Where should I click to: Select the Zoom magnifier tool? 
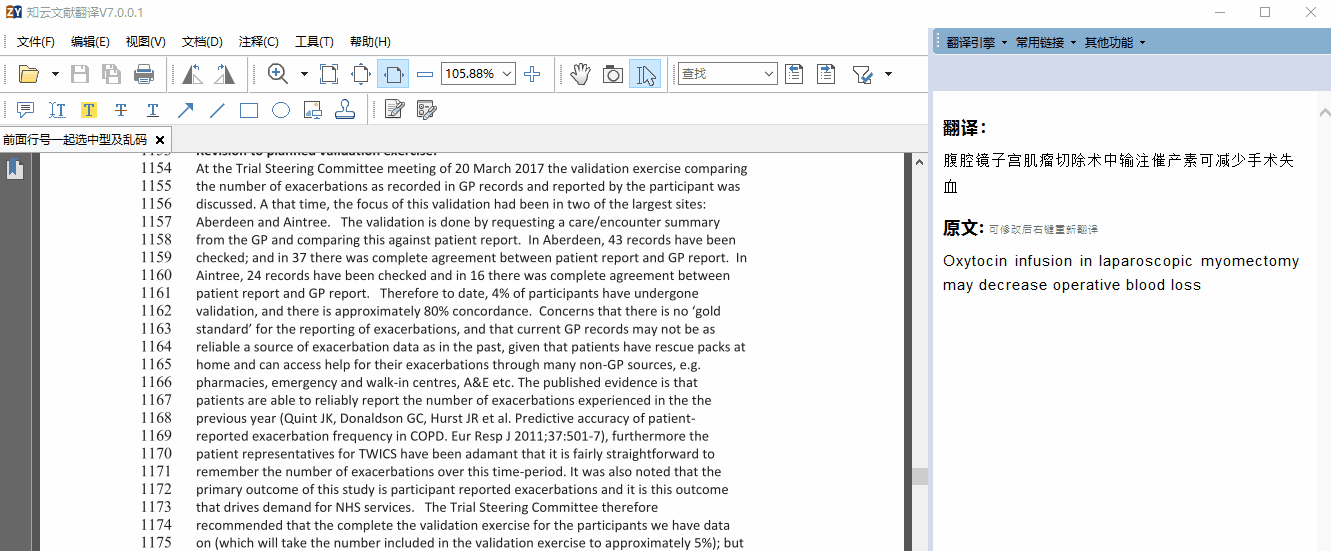(278, 74)
